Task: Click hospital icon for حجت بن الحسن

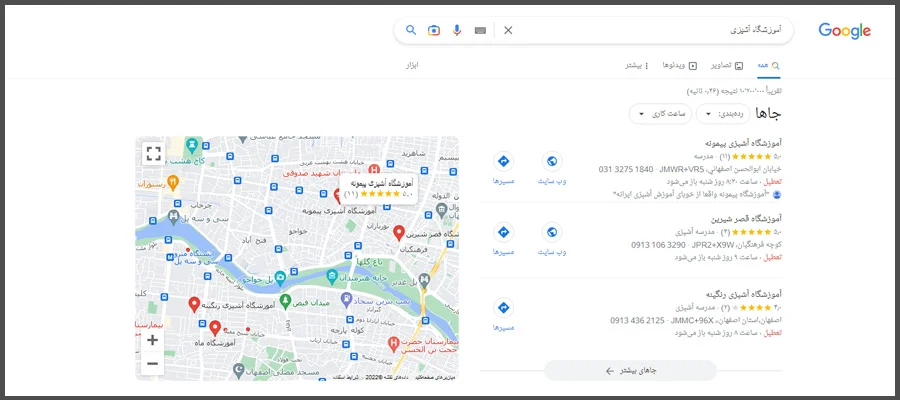Action: [394, 344]
